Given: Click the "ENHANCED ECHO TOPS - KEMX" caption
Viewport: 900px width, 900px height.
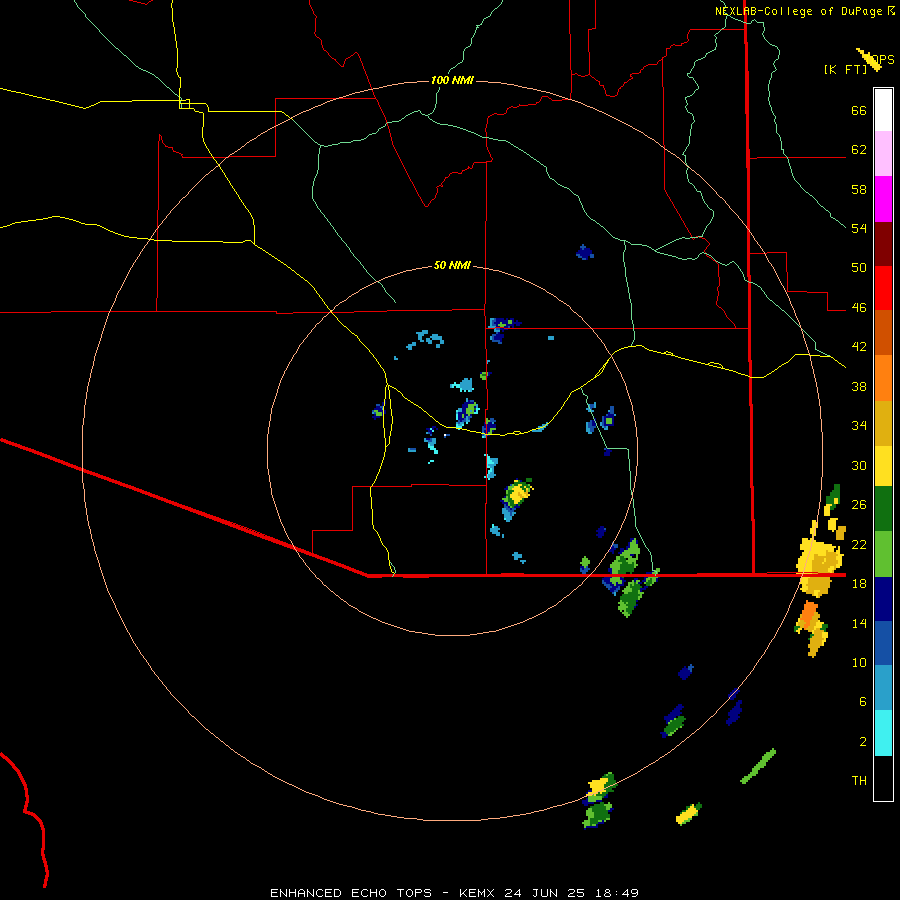Looking at the screenshot, I should (x=385, y=893).
